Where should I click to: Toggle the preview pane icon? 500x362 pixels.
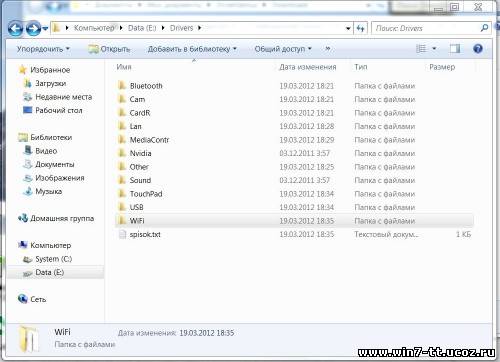point(455,49)
